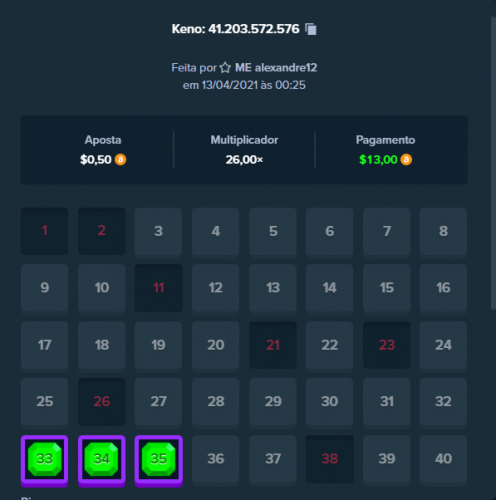
Task: Click the bitcoin icon beside $13,00 payout
Action: [406, 160]
